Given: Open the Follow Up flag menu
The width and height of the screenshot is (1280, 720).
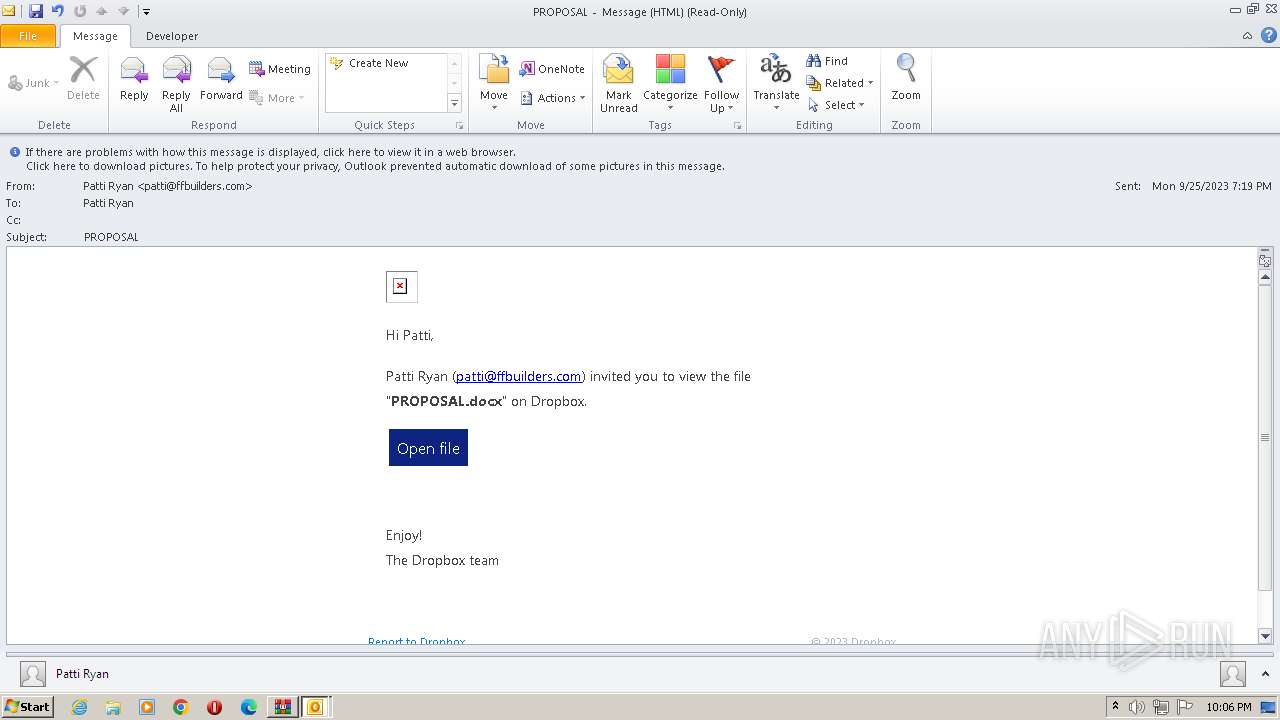Looking at the screenshot, I should coord(721,83).
